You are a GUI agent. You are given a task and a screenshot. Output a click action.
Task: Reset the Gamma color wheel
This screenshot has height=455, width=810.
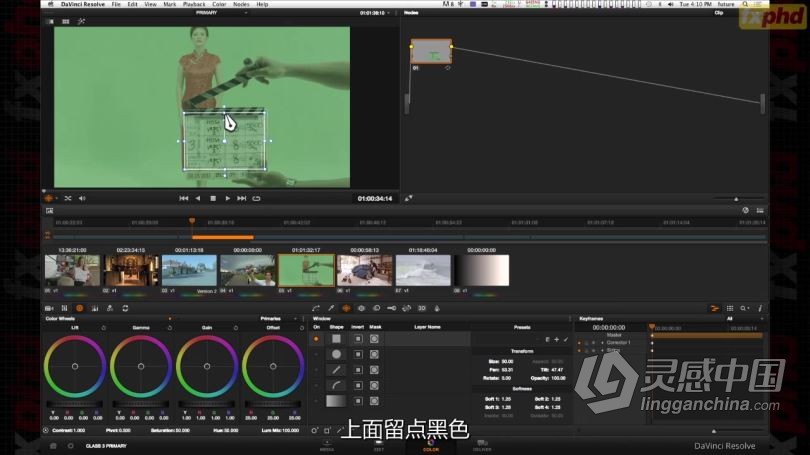pyautogui.click(x=169, y=328)
